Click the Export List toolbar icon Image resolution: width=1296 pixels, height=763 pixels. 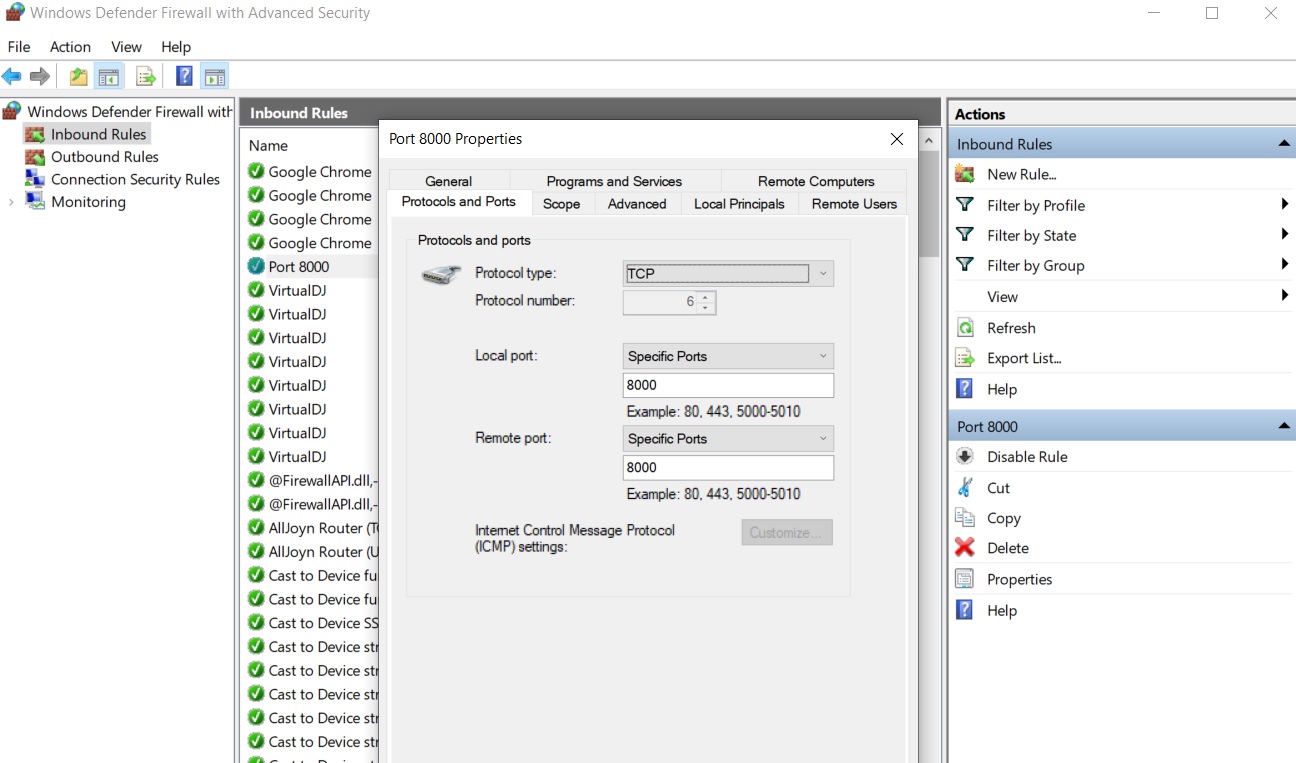pyautogui.click(x=146, y=76)
